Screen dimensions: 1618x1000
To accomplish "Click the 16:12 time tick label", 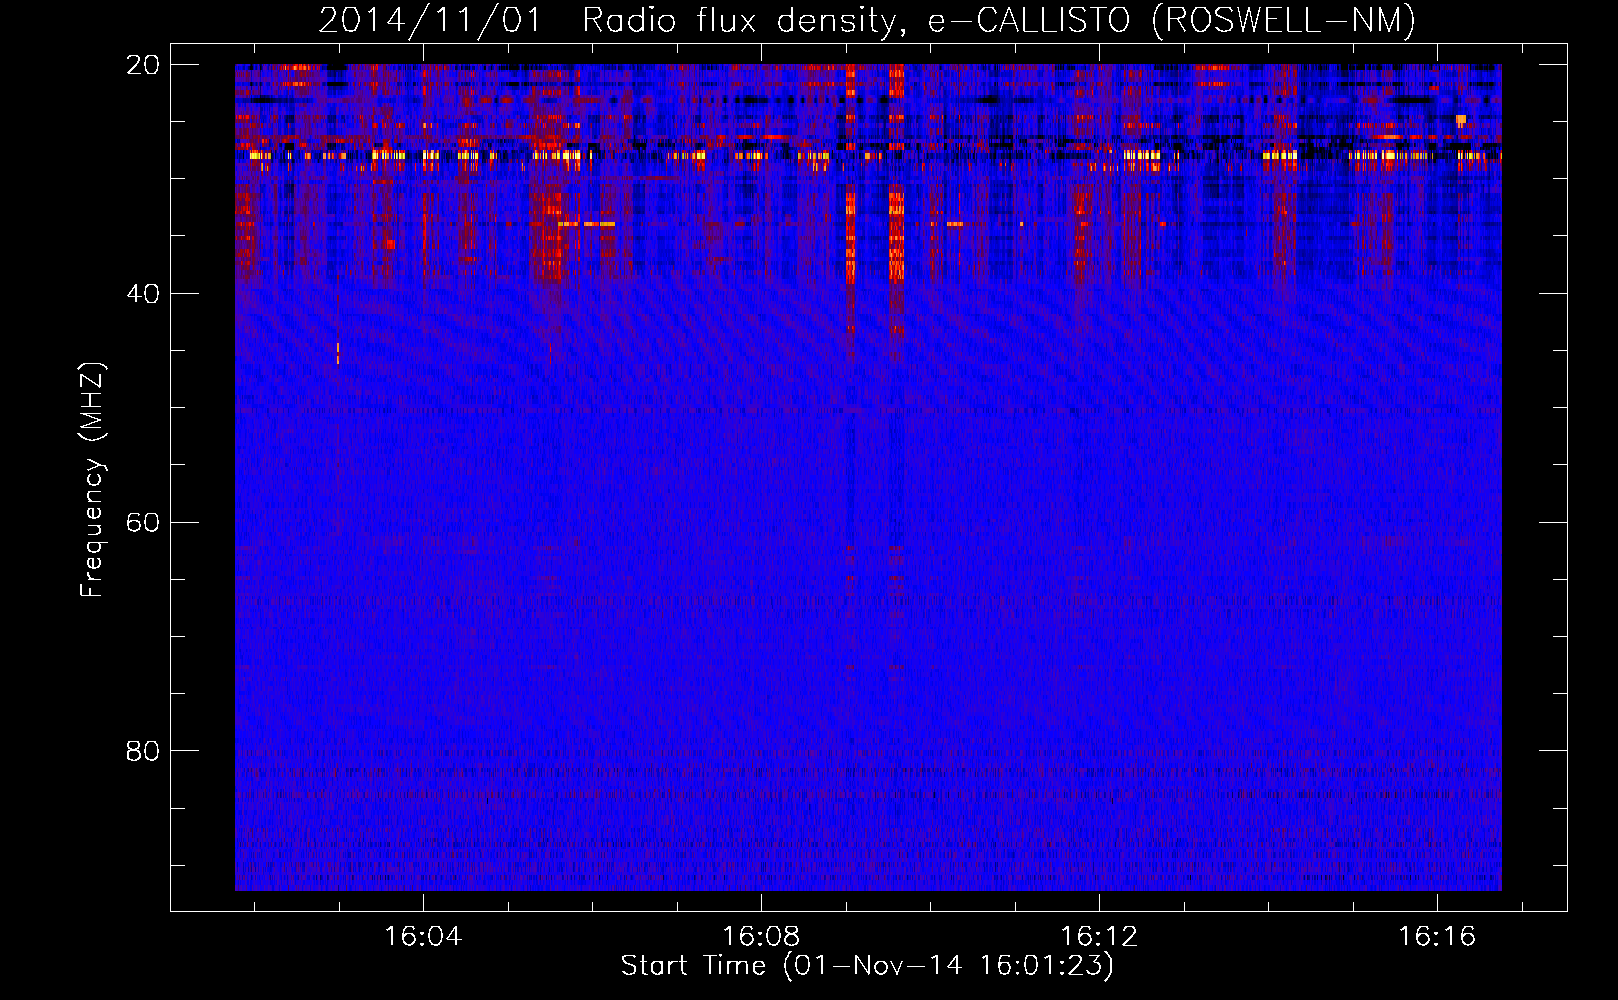I will [1099, 937].
